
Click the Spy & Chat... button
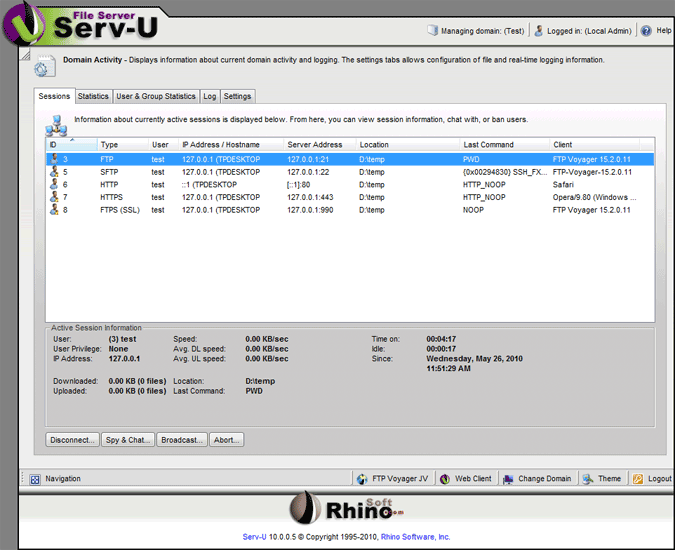coord(128,439)
